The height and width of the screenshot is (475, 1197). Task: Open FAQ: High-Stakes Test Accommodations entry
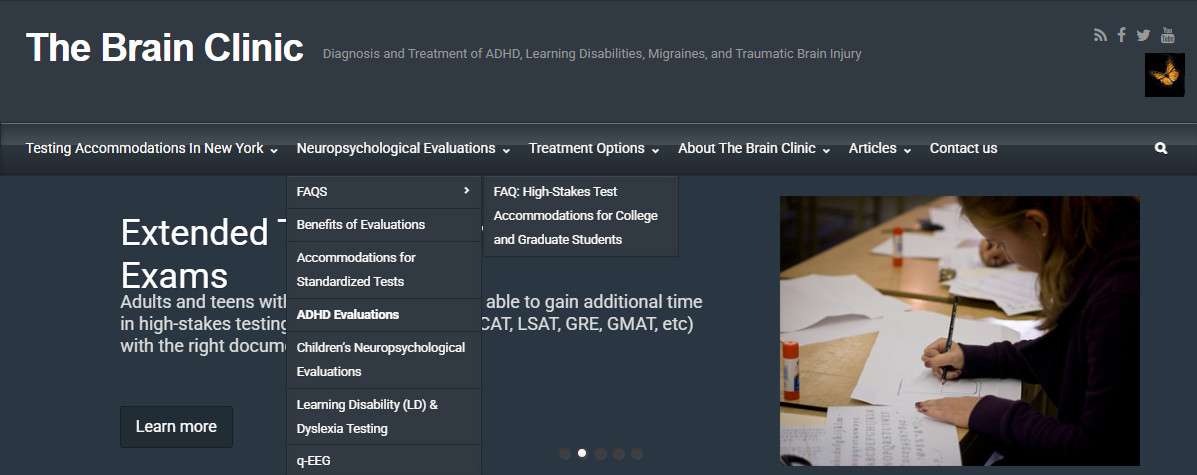pos(580,215)
